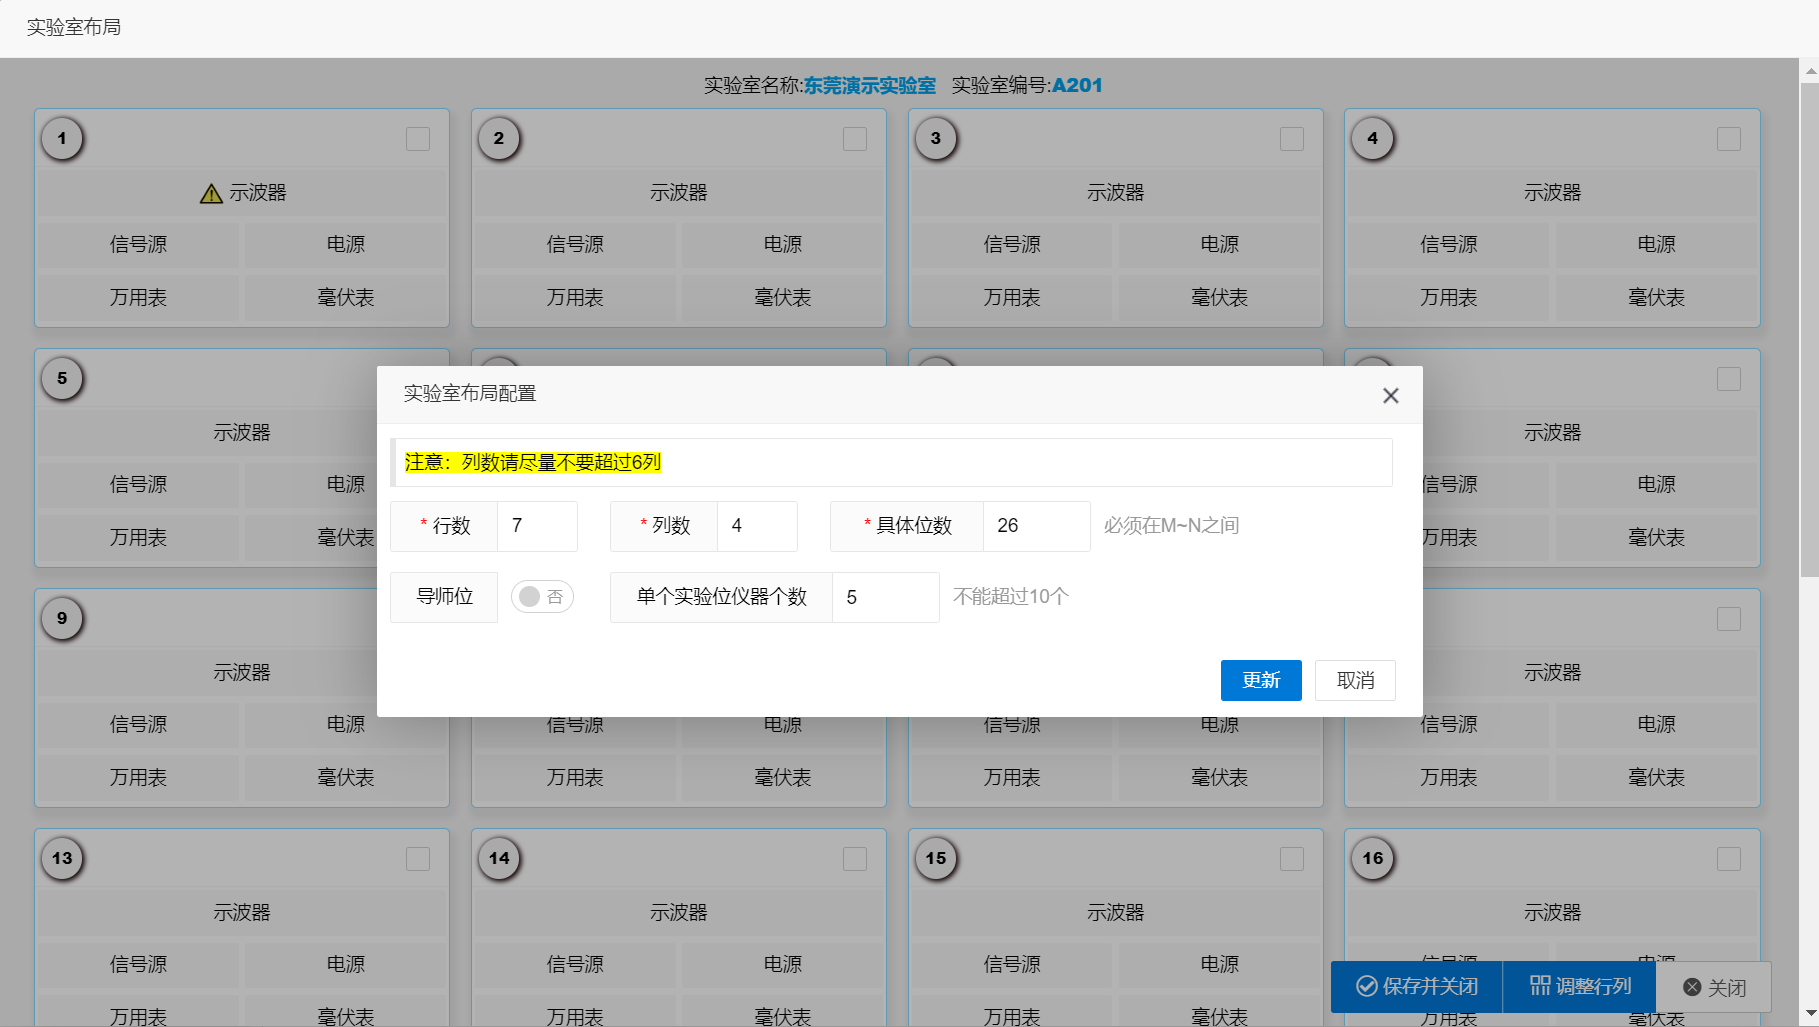Click the grid icon on 调整行列
The width and height of the screenshot is (1819, 1027).
(x=1540, y=986)
